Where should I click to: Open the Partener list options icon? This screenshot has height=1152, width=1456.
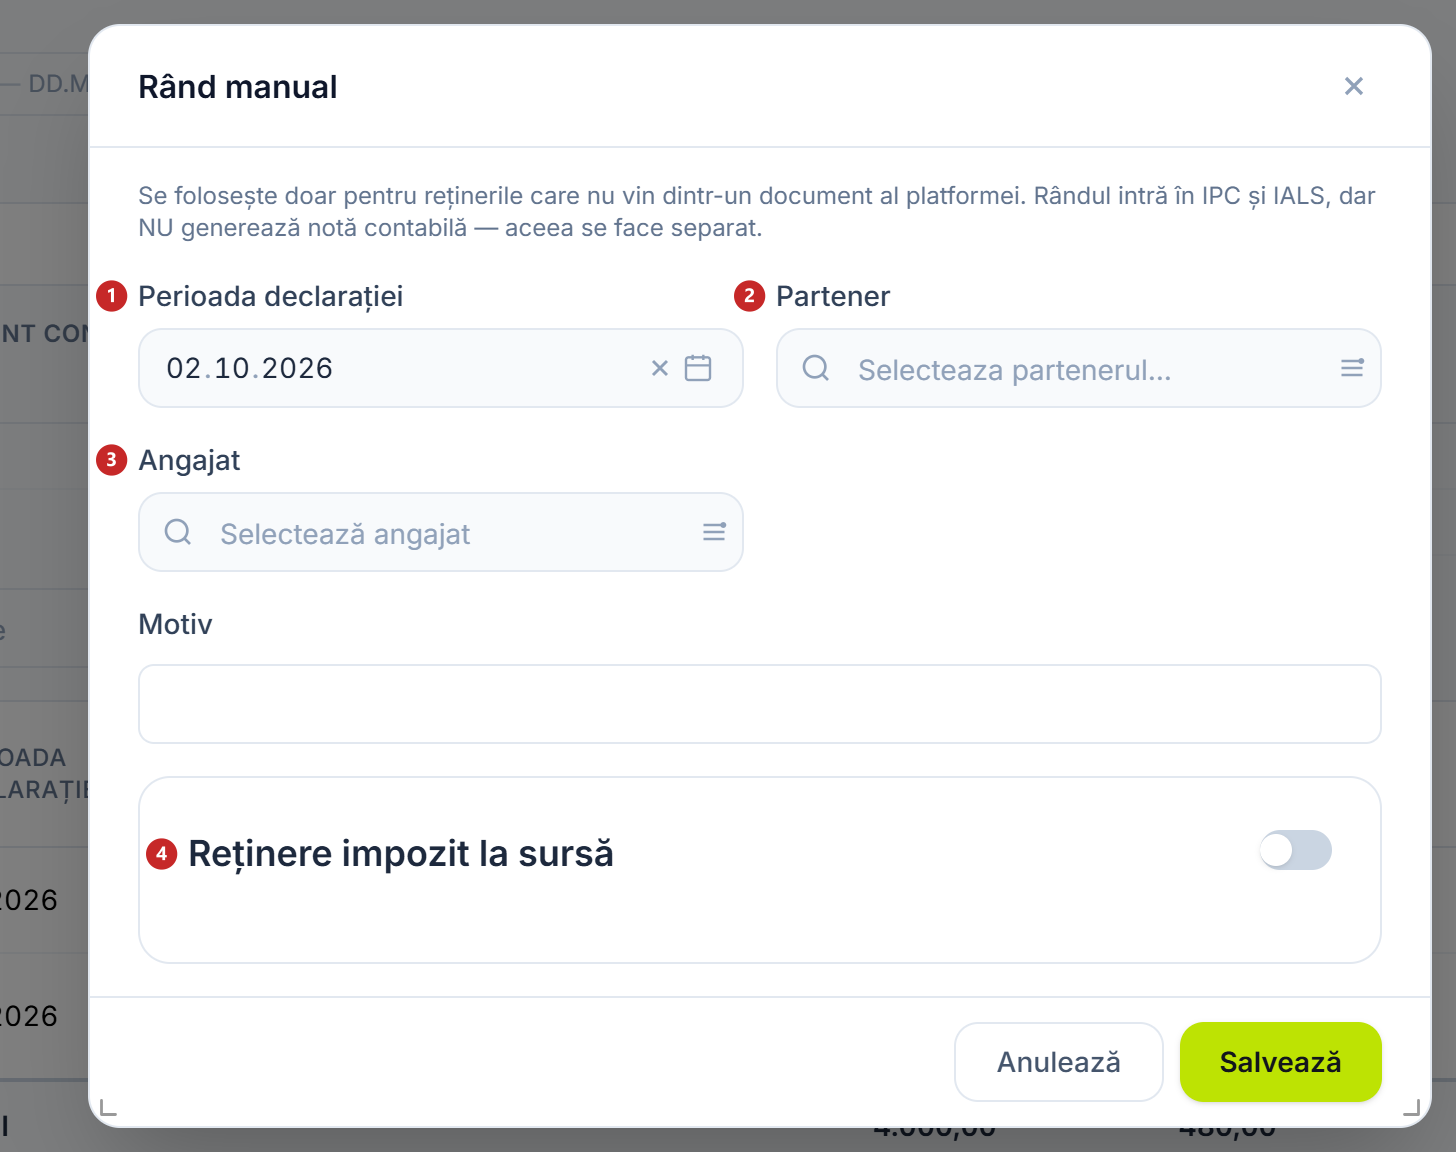coord(1352,368)
